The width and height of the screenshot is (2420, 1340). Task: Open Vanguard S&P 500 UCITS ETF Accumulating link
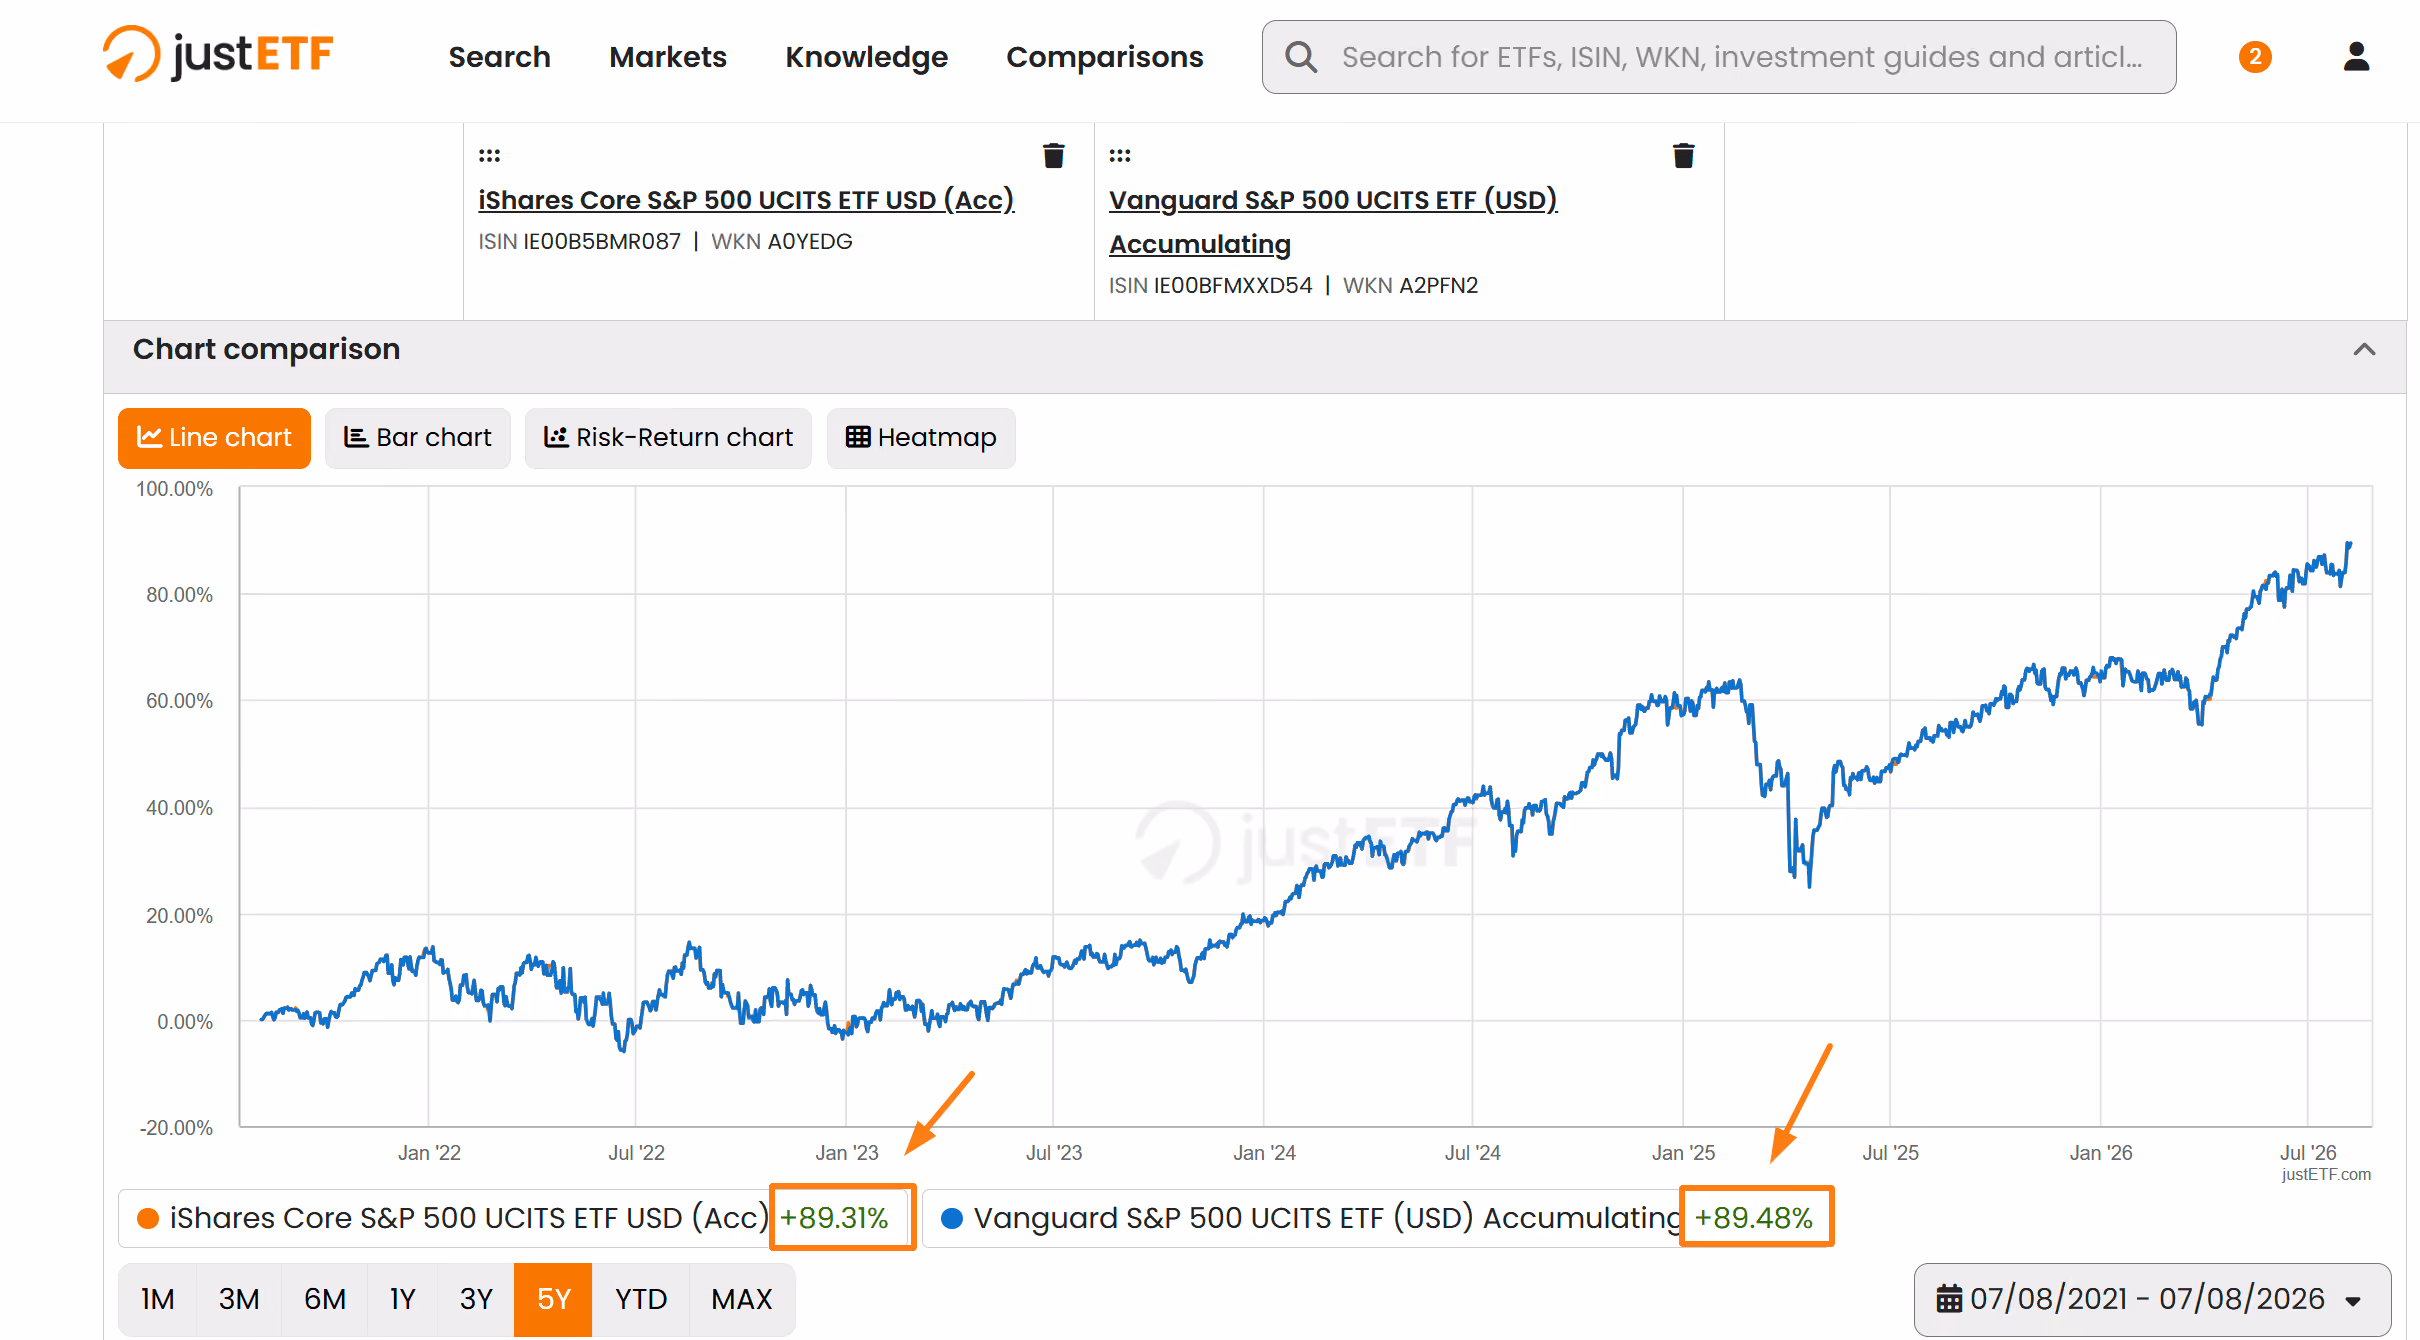pos(1333,222)
